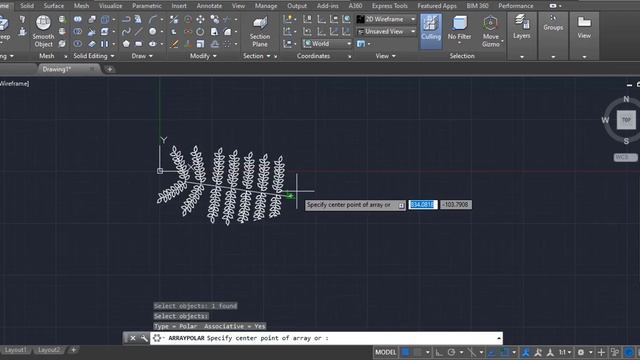Toggle snap mode in status bar
The height and width of the screenshot is (360, 640).
(418, 352)
